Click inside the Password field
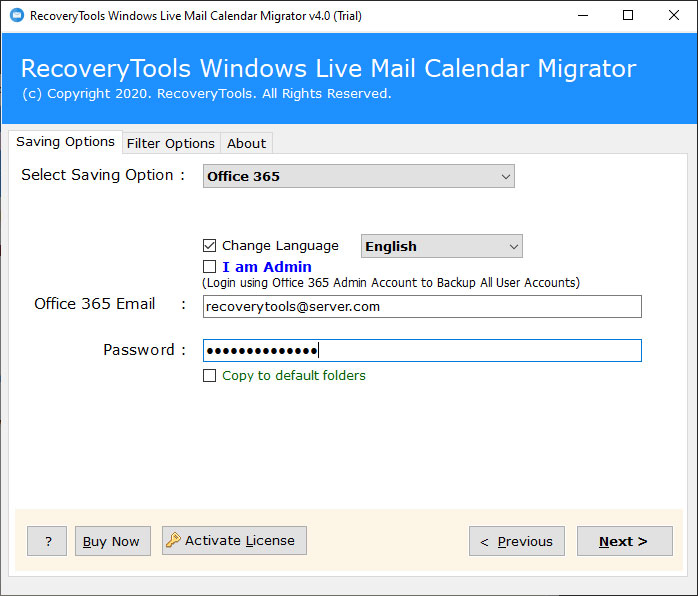 pyautogui.click(x=422, y=351)
